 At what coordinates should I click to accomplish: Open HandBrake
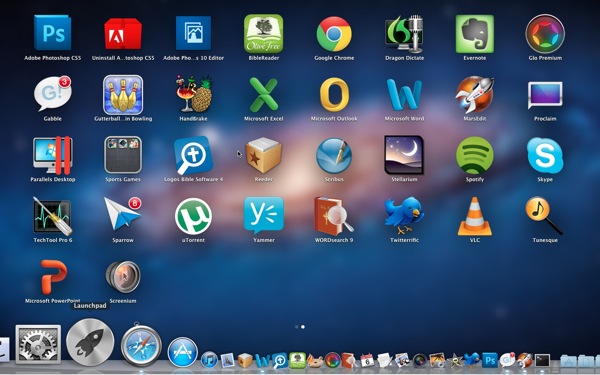(x=193, y=94)
